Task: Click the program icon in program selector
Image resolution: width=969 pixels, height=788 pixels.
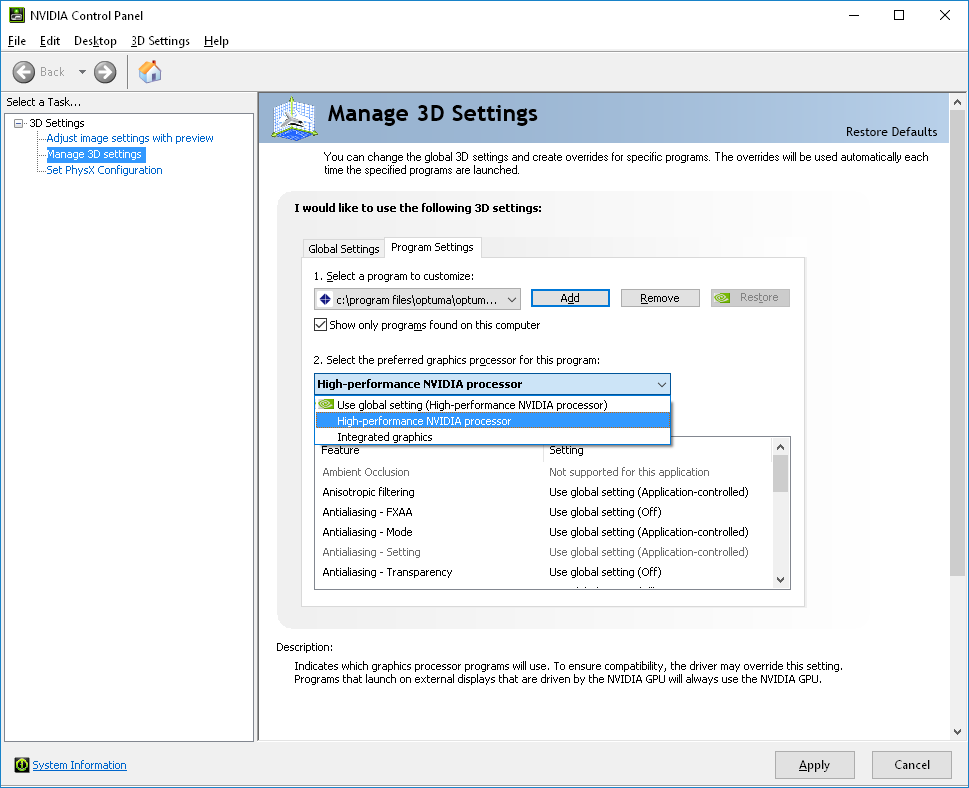Action: click(325, 300)
